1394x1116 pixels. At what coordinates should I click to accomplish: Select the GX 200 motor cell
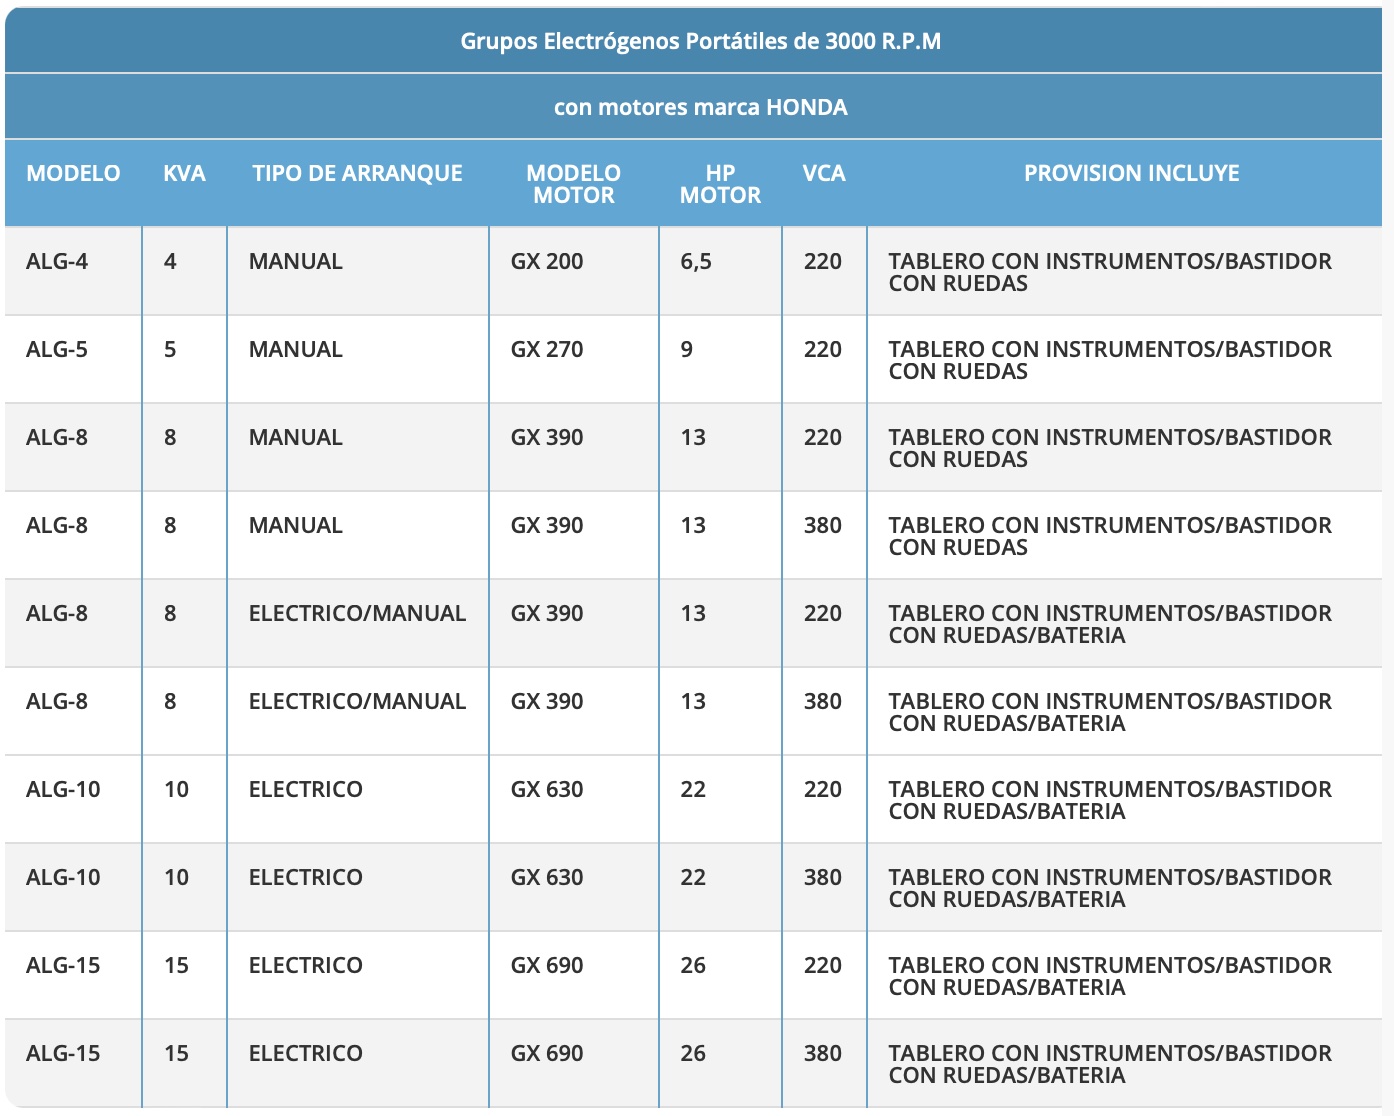(547, 261)
